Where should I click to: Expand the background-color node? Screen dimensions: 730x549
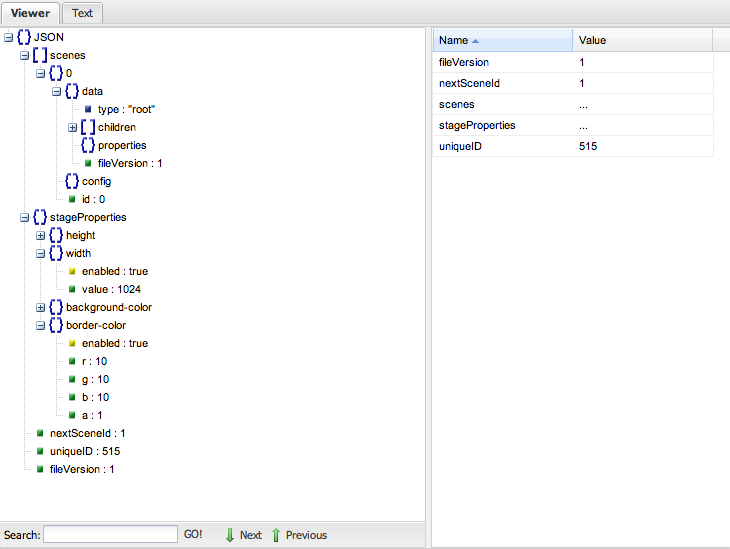(41, 308)
